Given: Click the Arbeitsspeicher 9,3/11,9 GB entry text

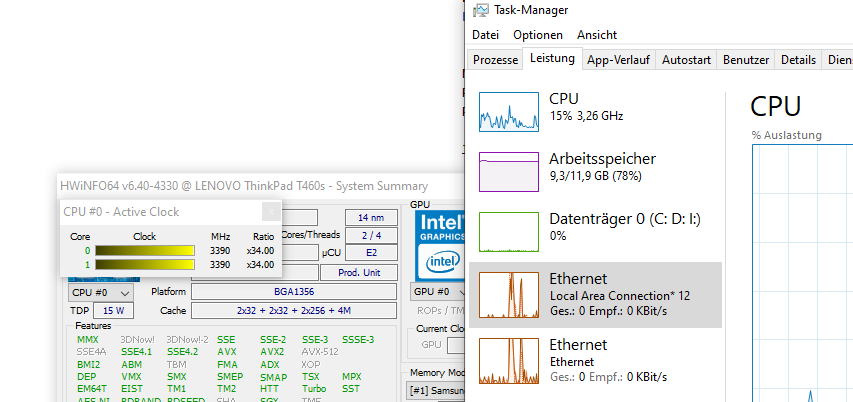Looking at the screenshot, I should (x=603, y=166).
